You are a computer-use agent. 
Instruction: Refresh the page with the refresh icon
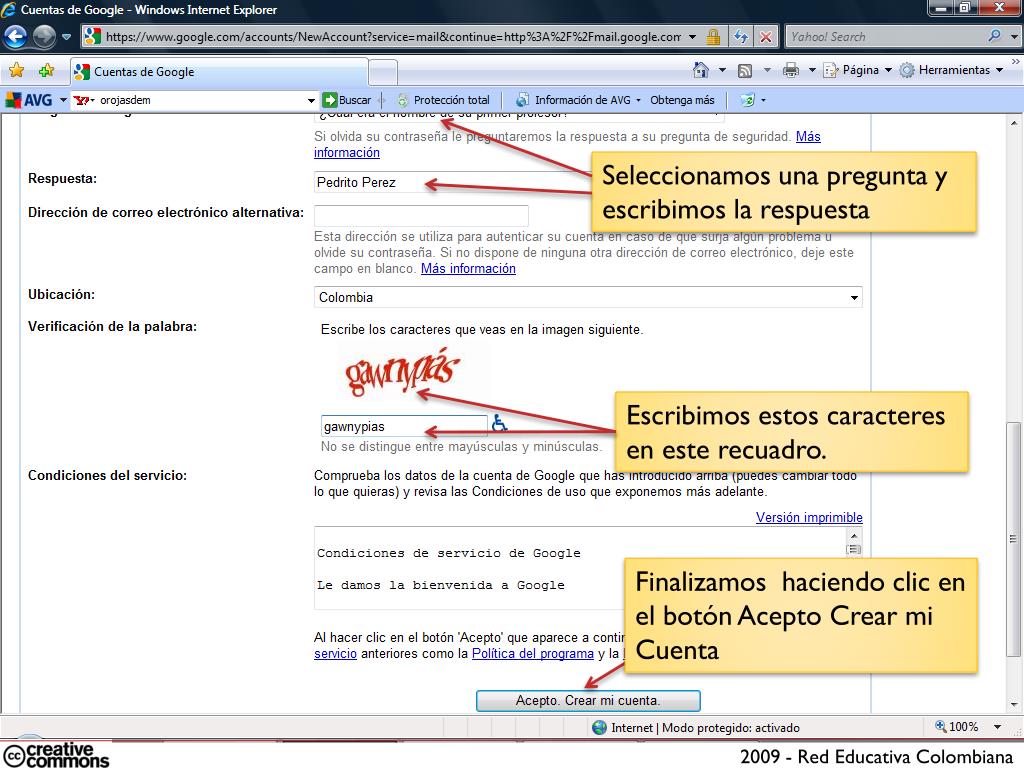(x=741, y=37)
